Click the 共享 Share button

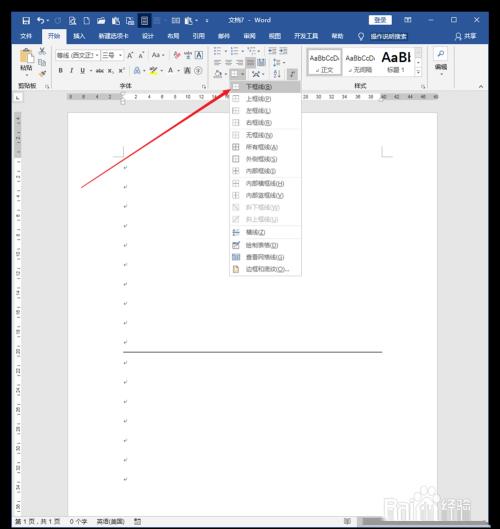click(x=466, y=36)
